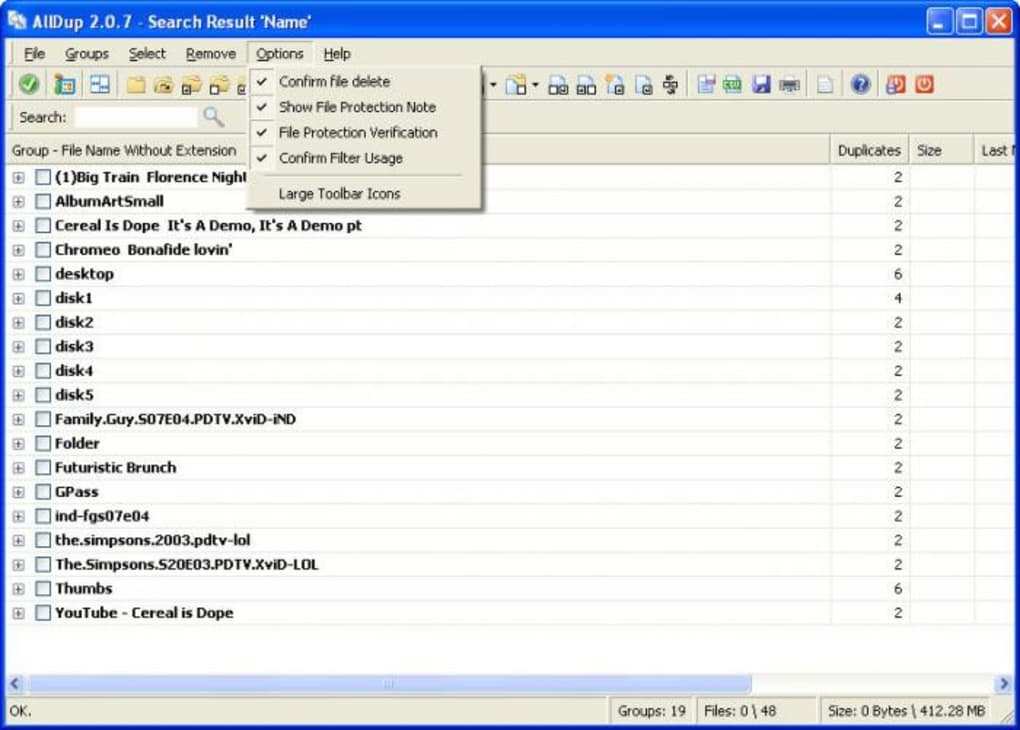The image size is (1020, 730).
Task: Tick the checkbox next to Futuristic Brunch
Action: [43, 468]
